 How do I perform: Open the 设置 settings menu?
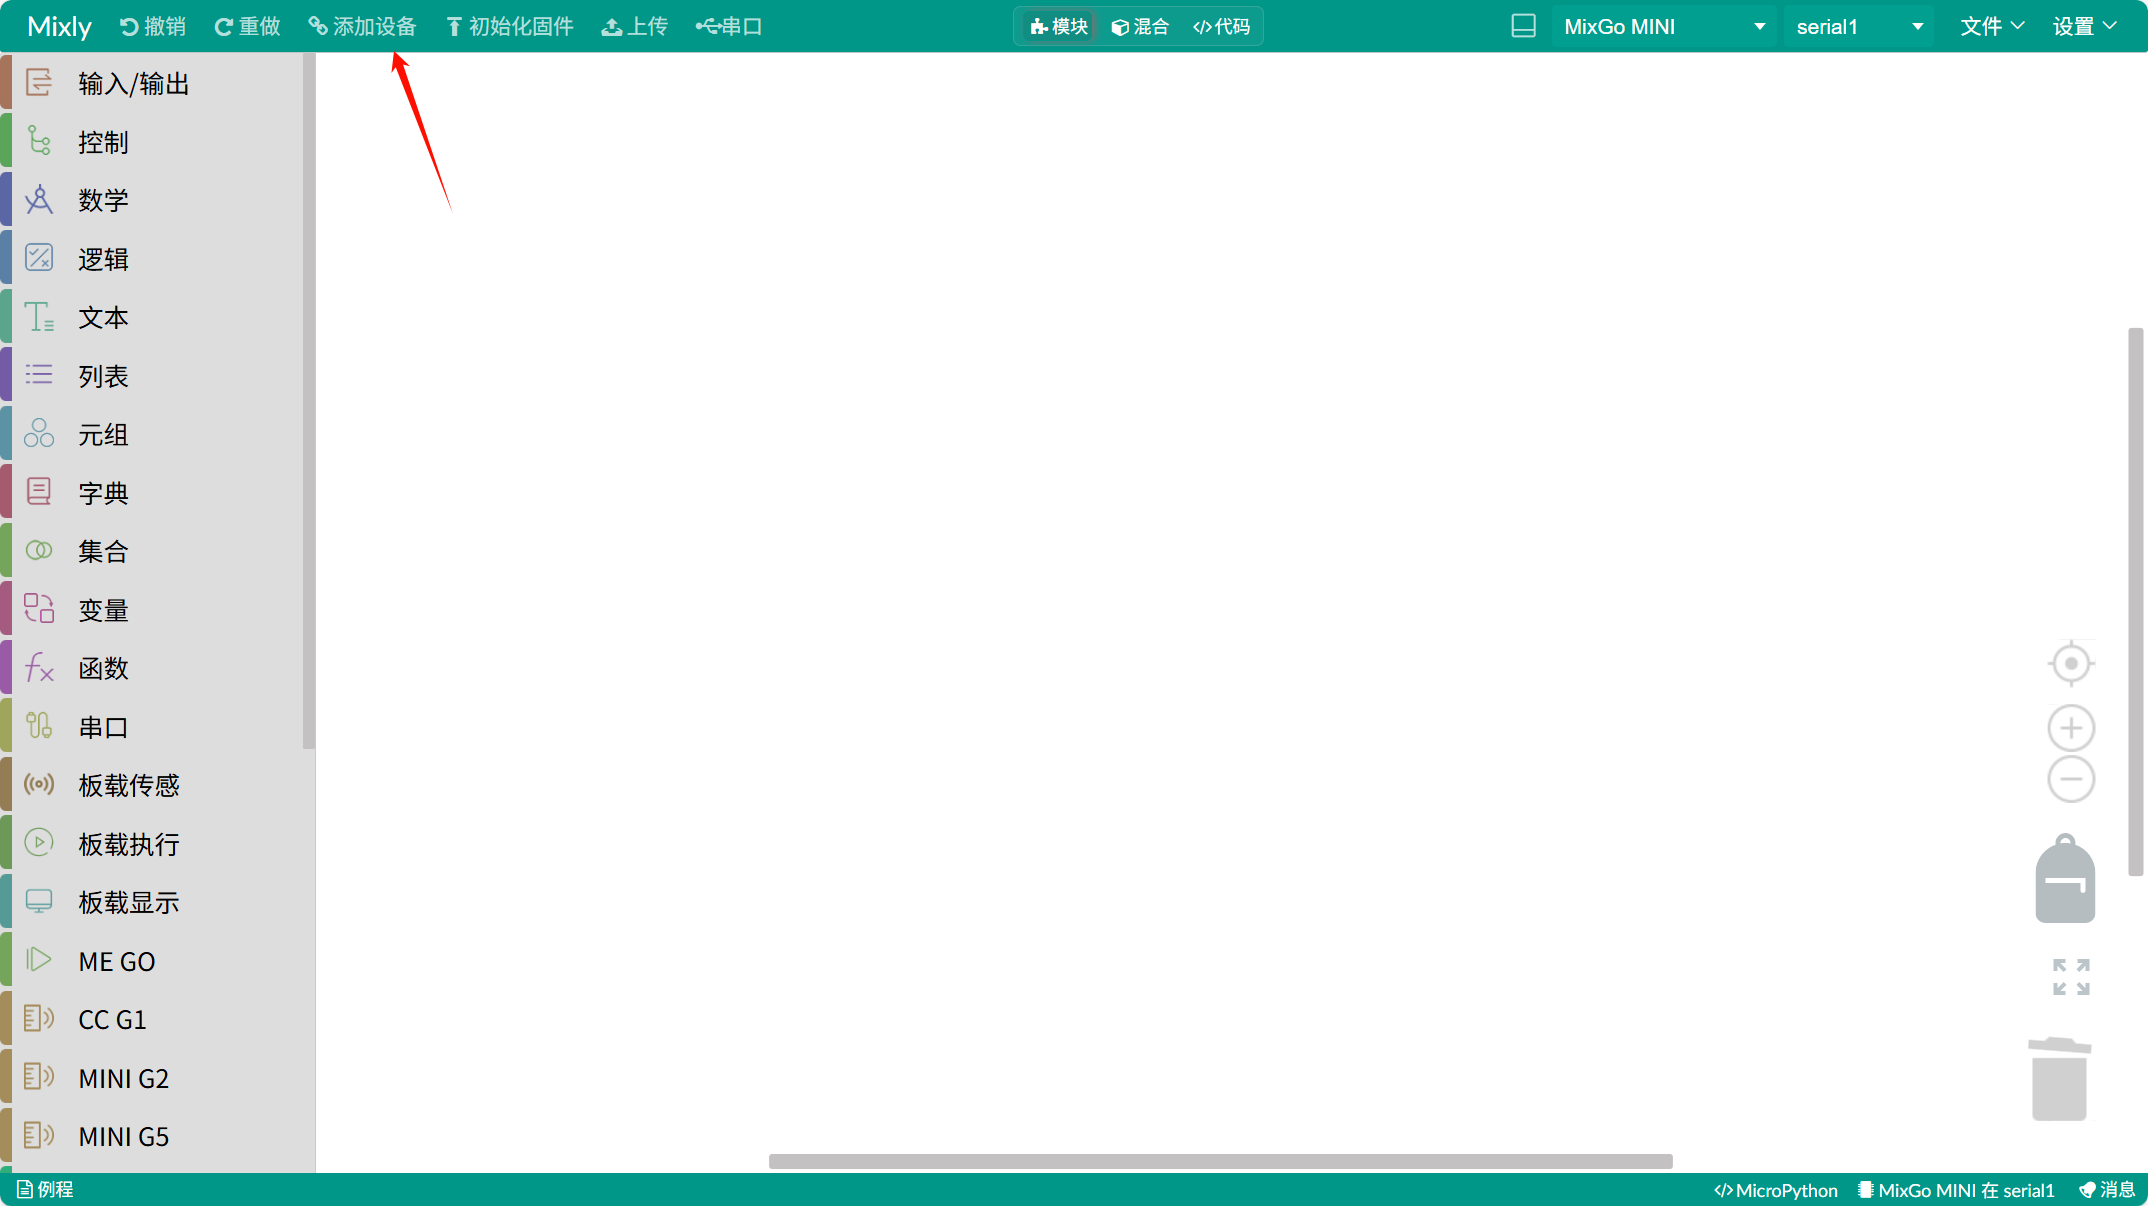(2084, 27)
